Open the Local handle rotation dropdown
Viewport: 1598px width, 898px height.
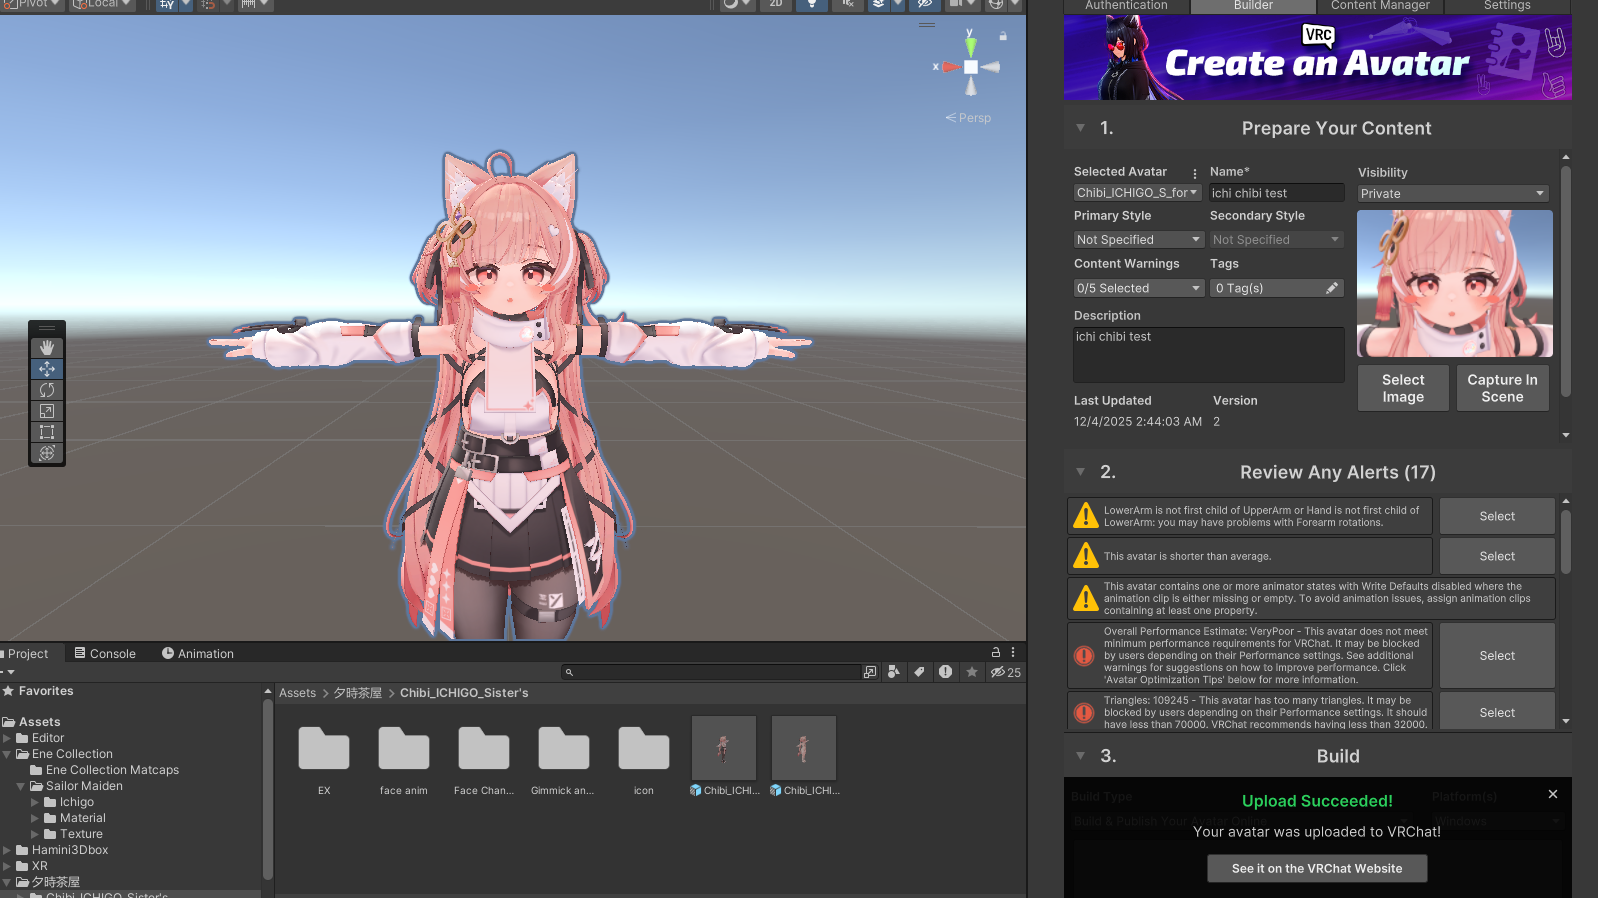click(103, 4)
